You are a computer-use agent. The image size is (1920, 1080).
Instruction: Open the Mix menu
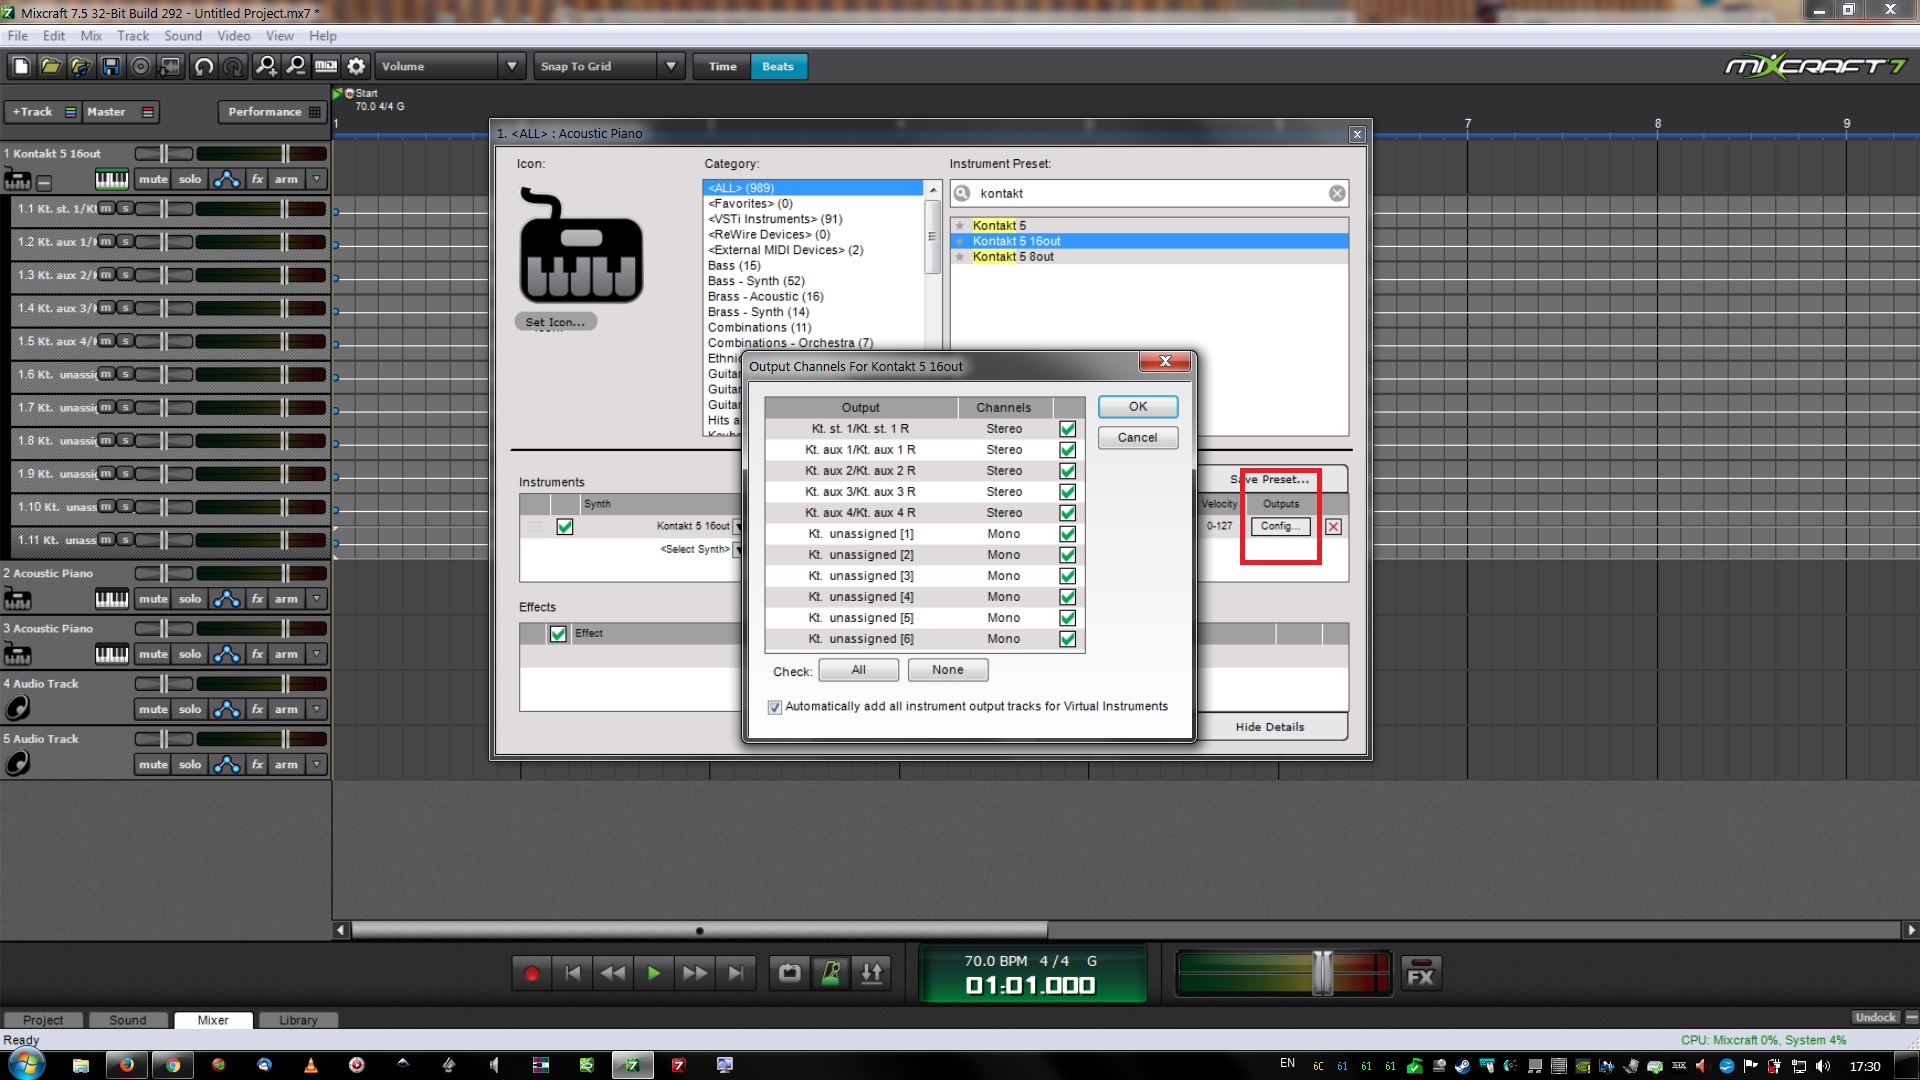tap(91, 36)
